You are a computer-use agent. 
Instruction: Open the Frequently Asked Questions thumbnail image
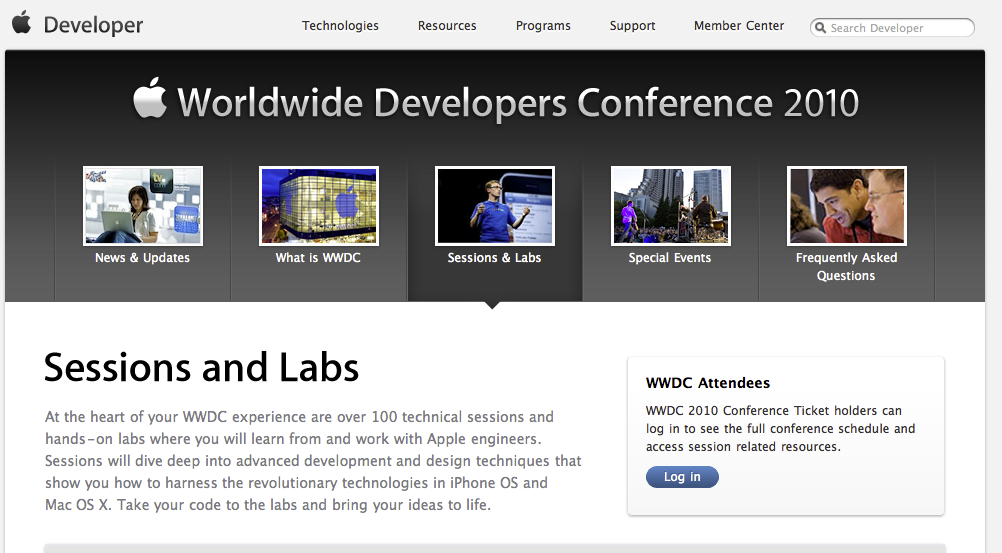coord(847,206)
